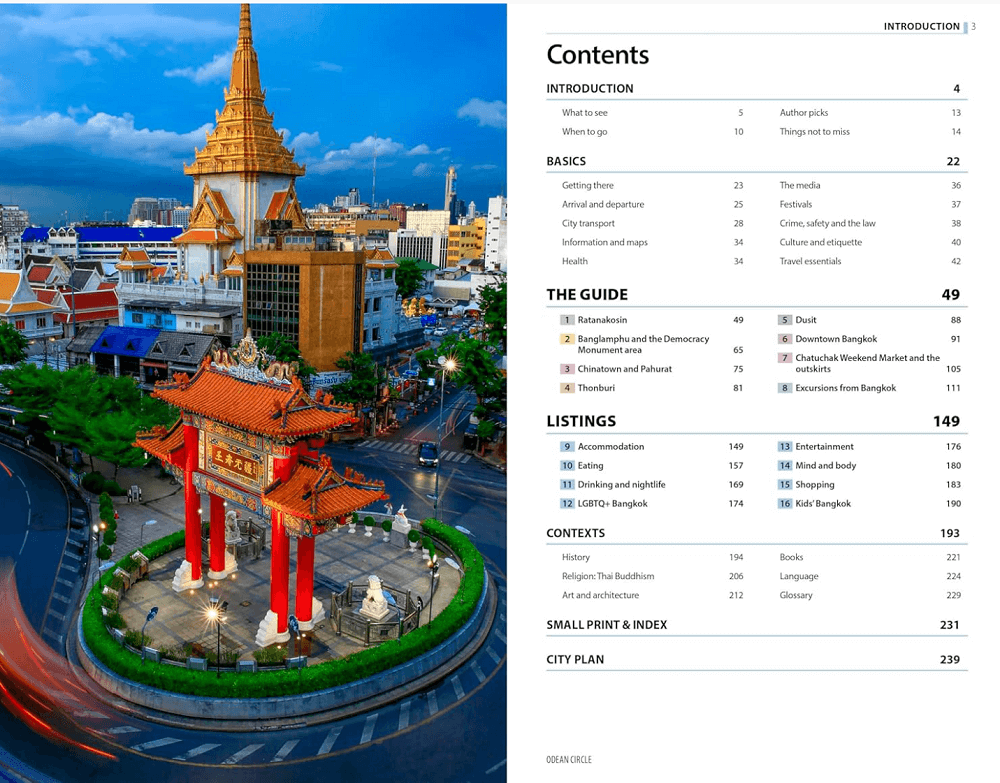1000x783 pixels.
Task: Click the number 4 badge next to Thonburi
Action: (x=567, y=388)
